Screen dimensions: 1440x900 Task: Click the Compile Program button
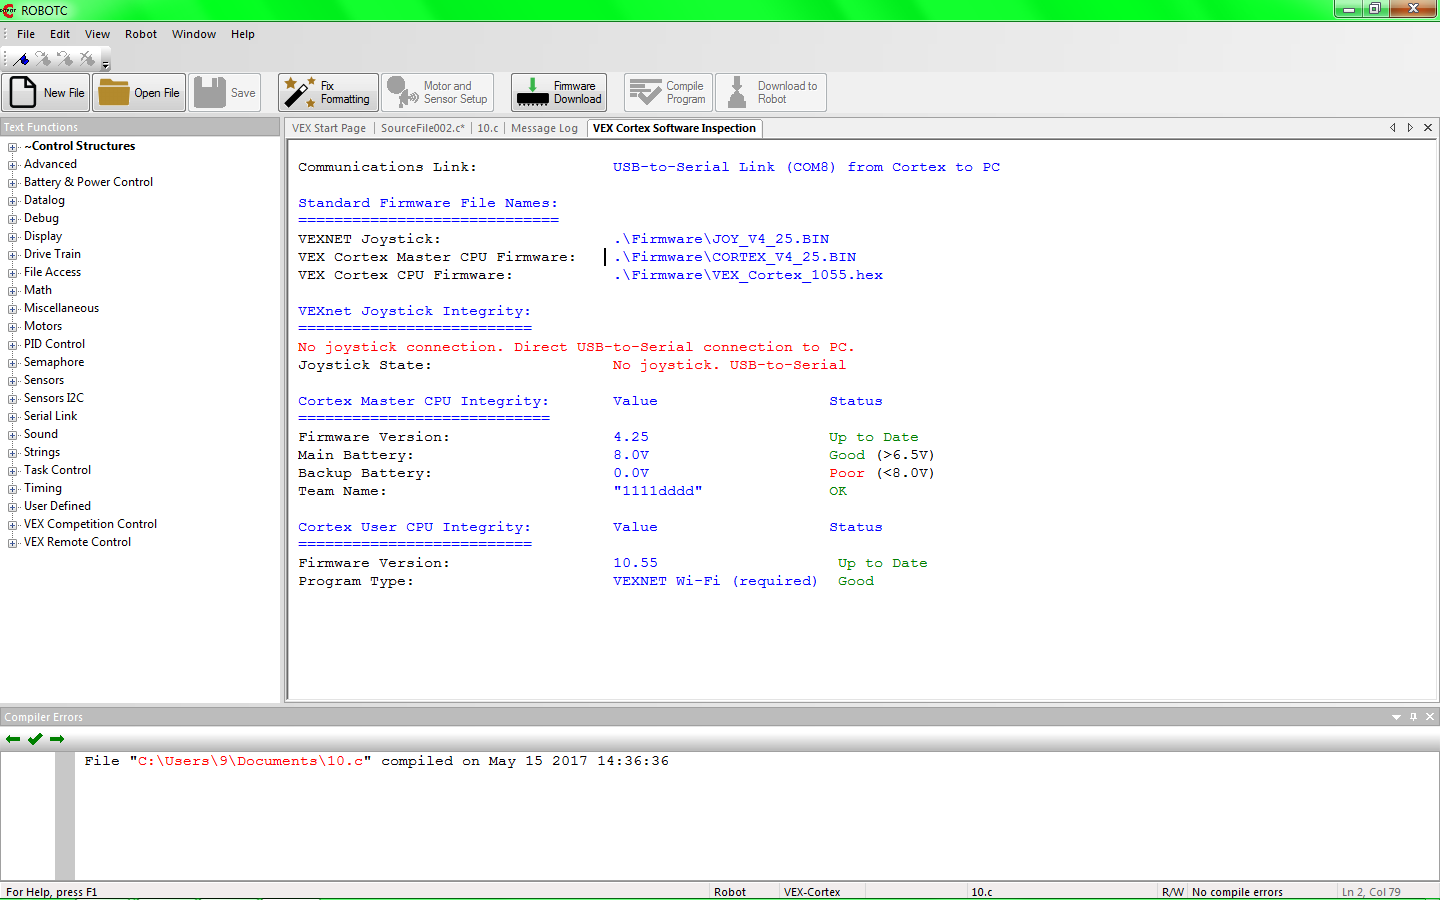(668, 93)
